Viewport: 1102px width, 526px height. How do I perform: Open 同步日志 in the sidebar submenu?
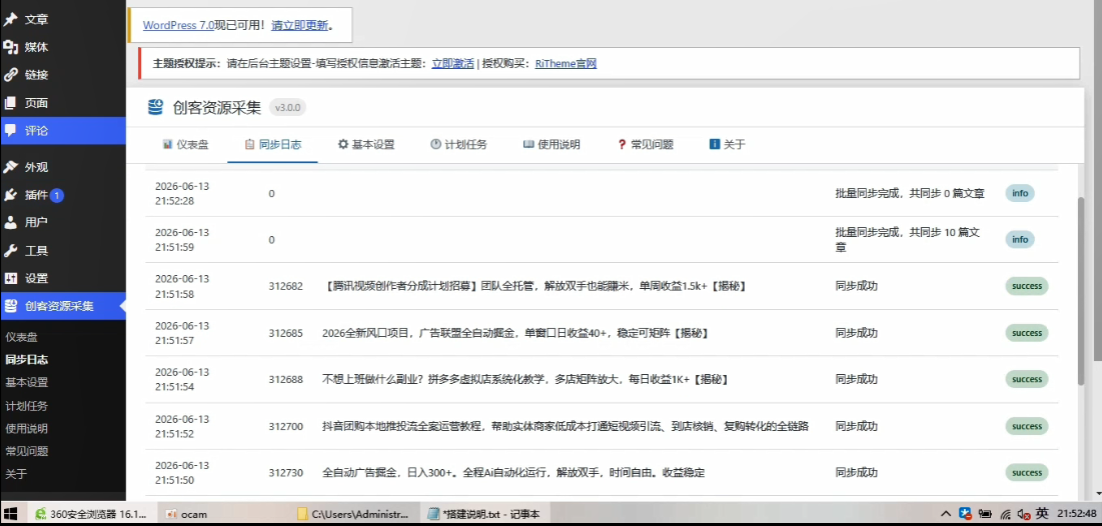tap(27, 359)
